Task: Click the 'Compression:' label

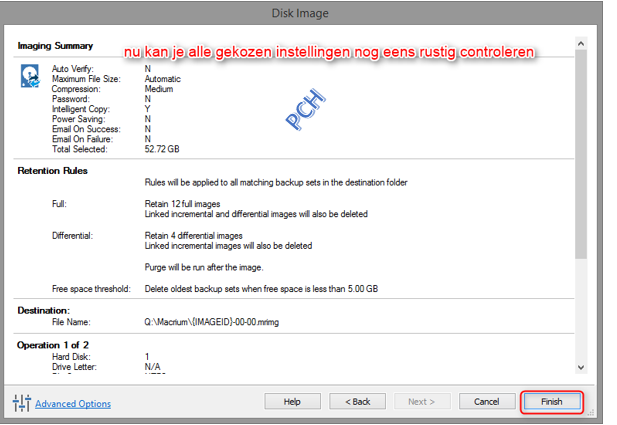Action: point(76,89)
